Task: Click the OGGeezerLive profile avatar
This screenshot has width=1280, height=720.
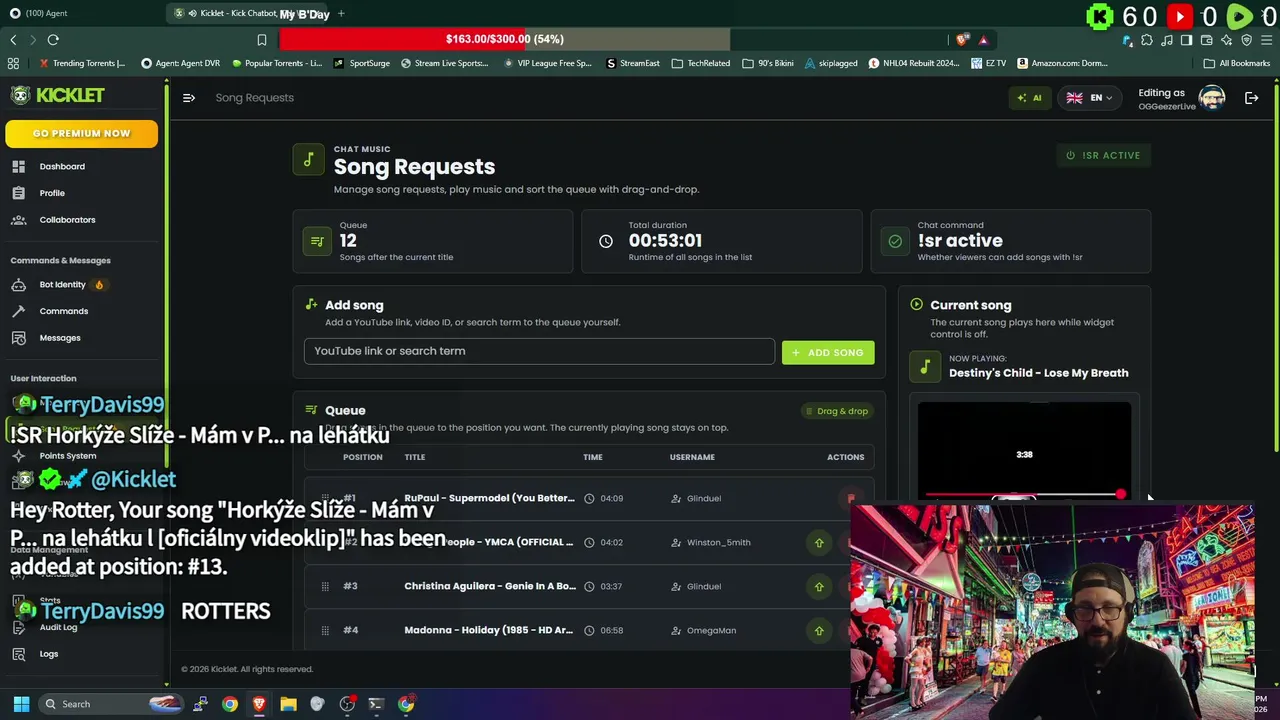Action: (x=1212, y=98)
